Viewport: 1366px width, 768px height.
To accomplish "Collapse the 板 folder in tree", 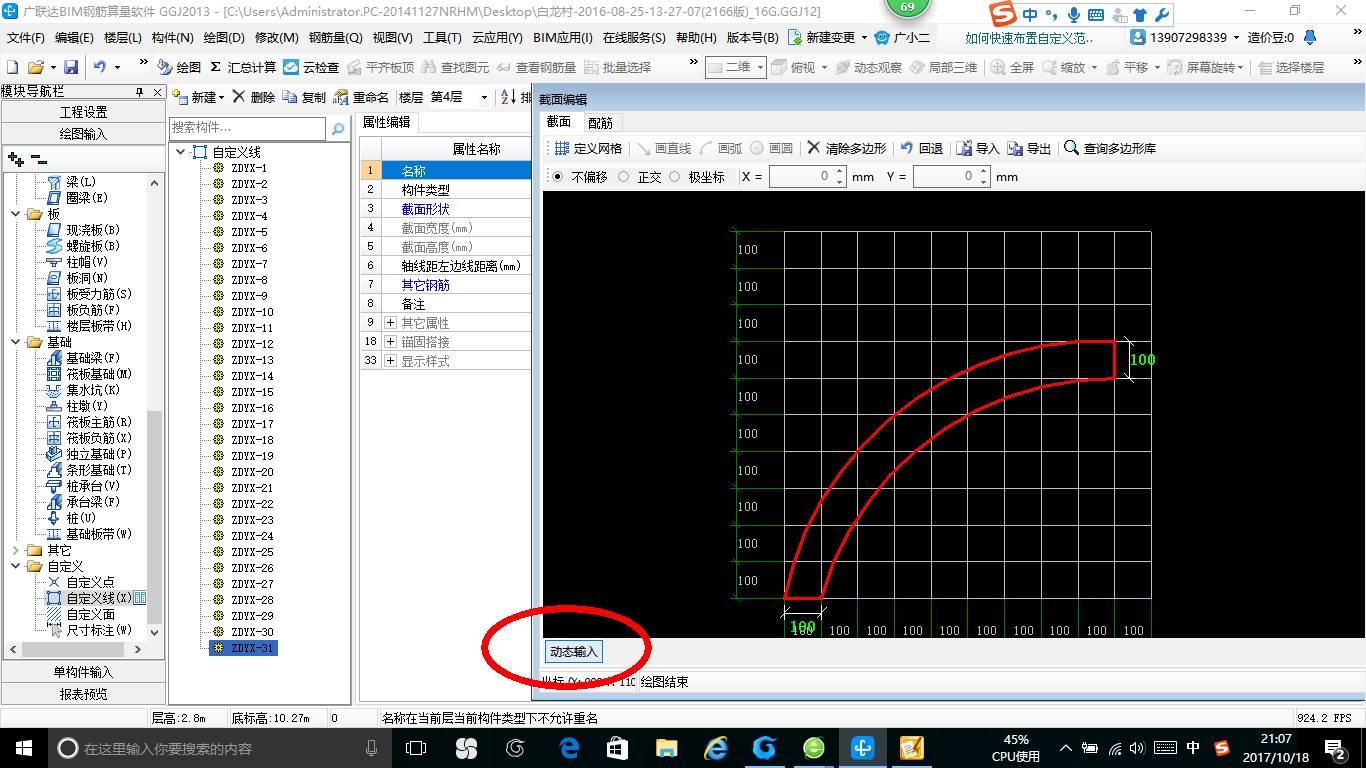I will tap(16, 214).
